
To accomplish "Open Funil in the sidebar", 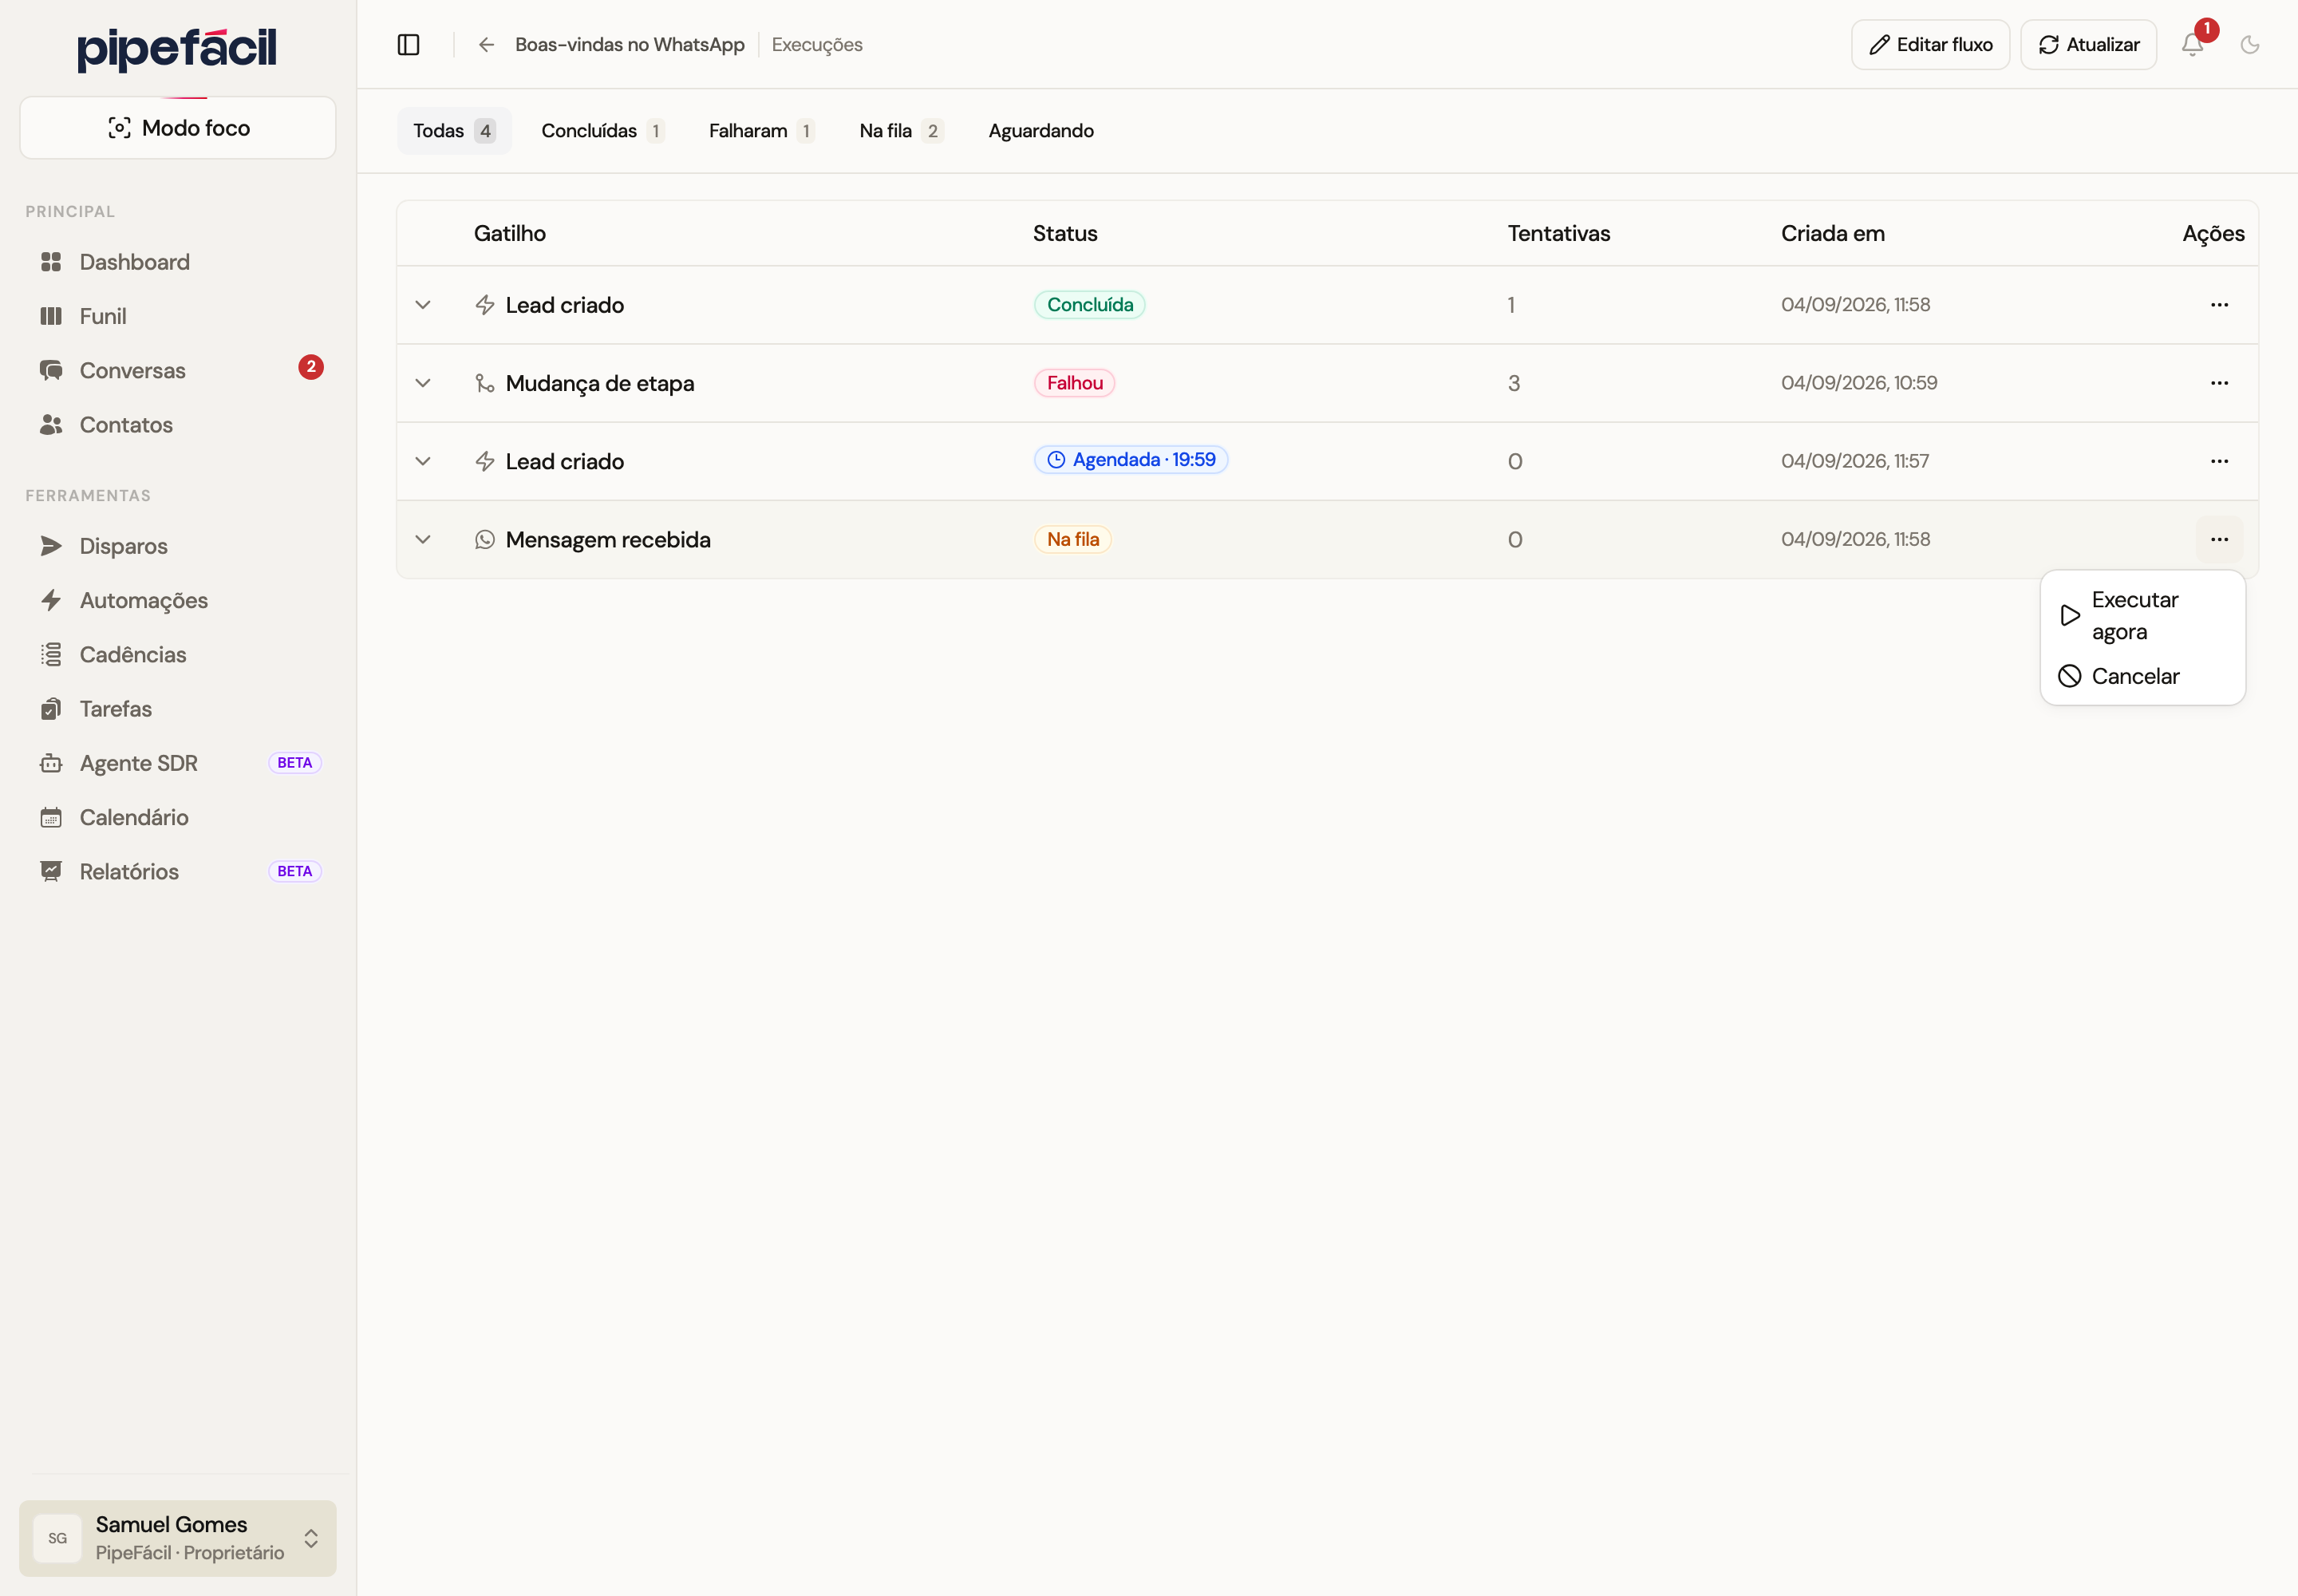I will click(178, 316).
